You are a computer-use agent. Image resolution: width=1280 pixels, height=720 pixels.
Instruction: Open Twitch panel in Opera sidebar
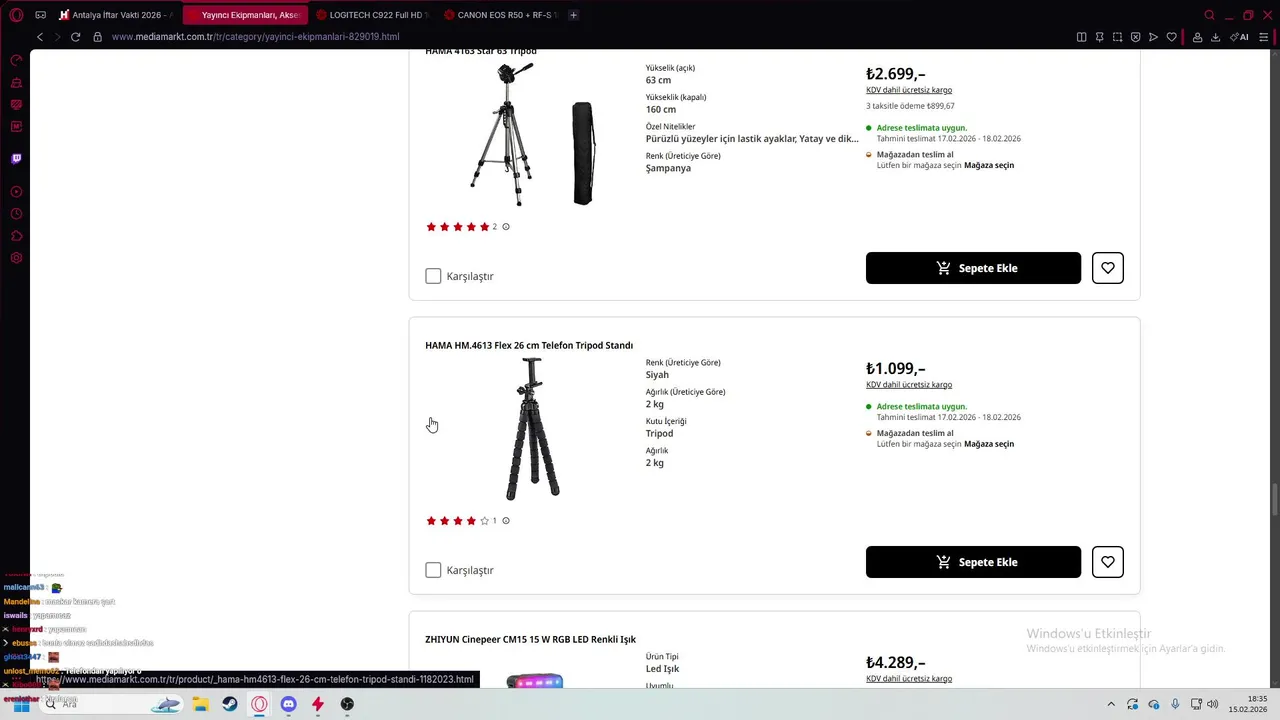point(16,159)
